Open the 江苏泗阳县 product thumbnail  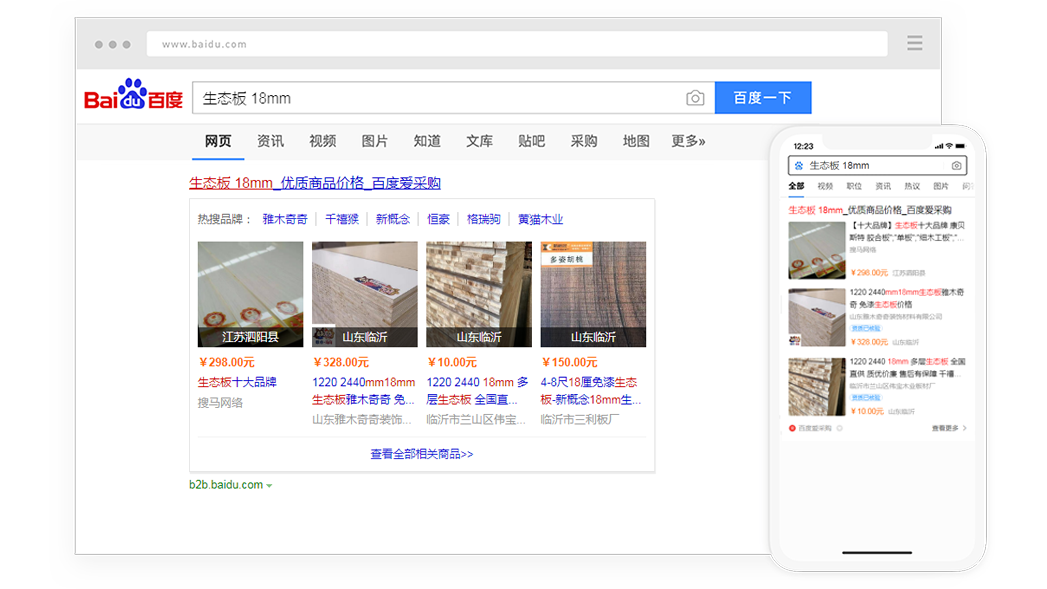click(x=250, y=294)
